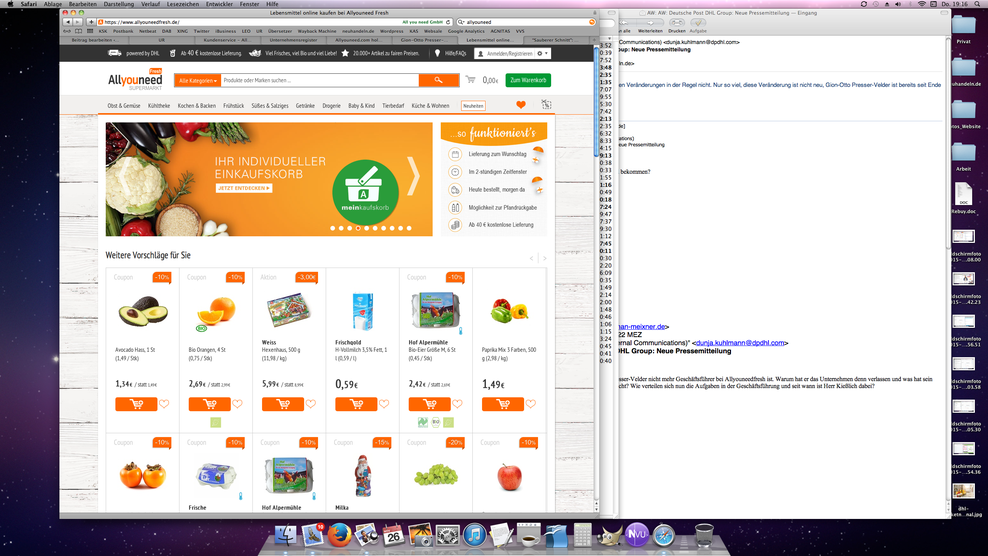This screenshot has width=988, height=556.
Task: Open iTunes from the Dock
Action: click(475, 536)
